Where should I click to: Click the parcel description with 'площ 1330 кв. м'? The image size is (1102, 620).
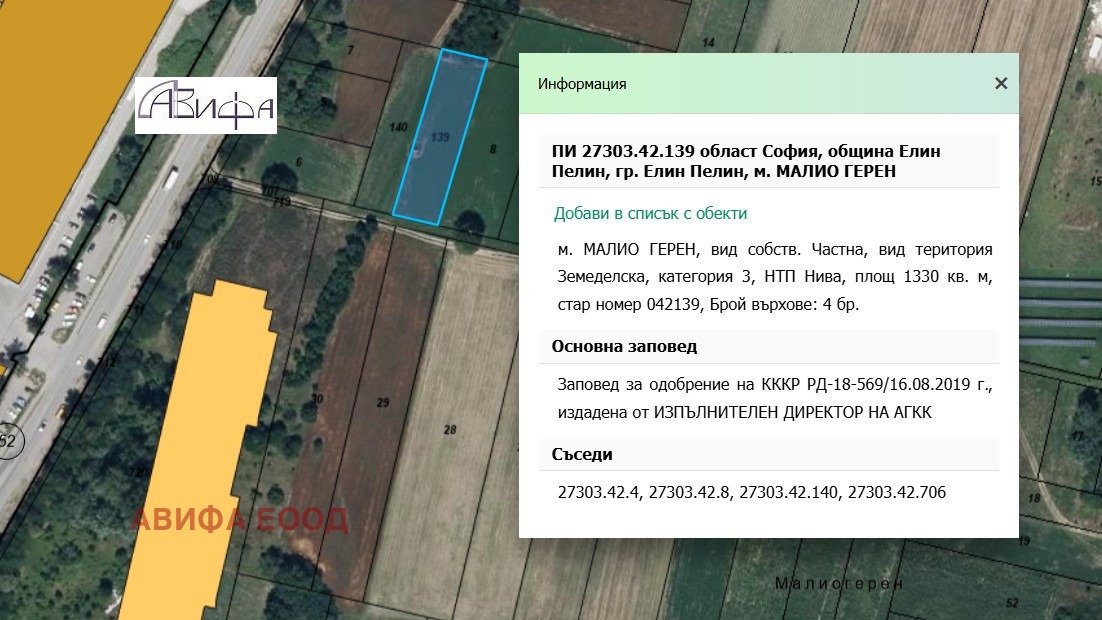tap(774, 277)
